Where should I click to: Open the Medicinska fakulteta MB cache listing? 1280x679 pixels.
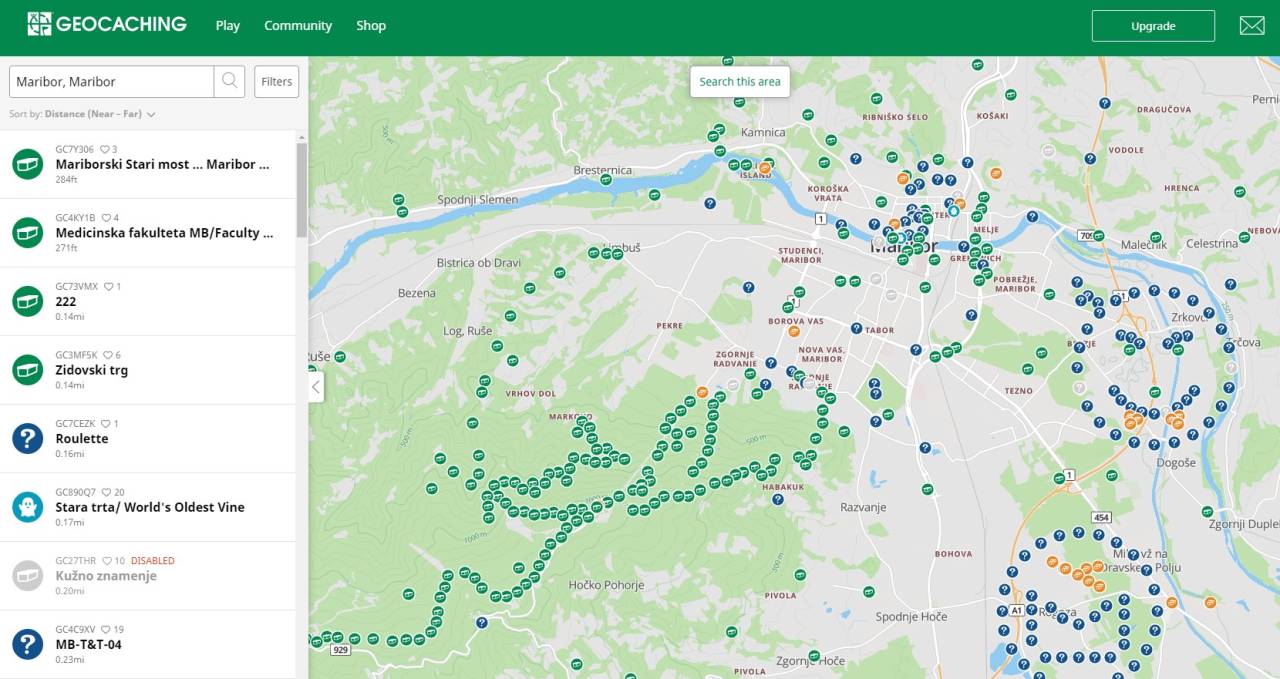click(x=164, y=233)
